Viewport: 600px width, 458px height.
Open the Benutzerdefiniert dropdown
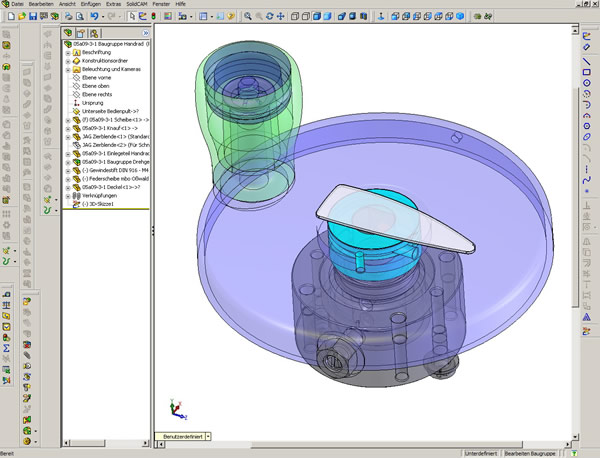[208, 437]
